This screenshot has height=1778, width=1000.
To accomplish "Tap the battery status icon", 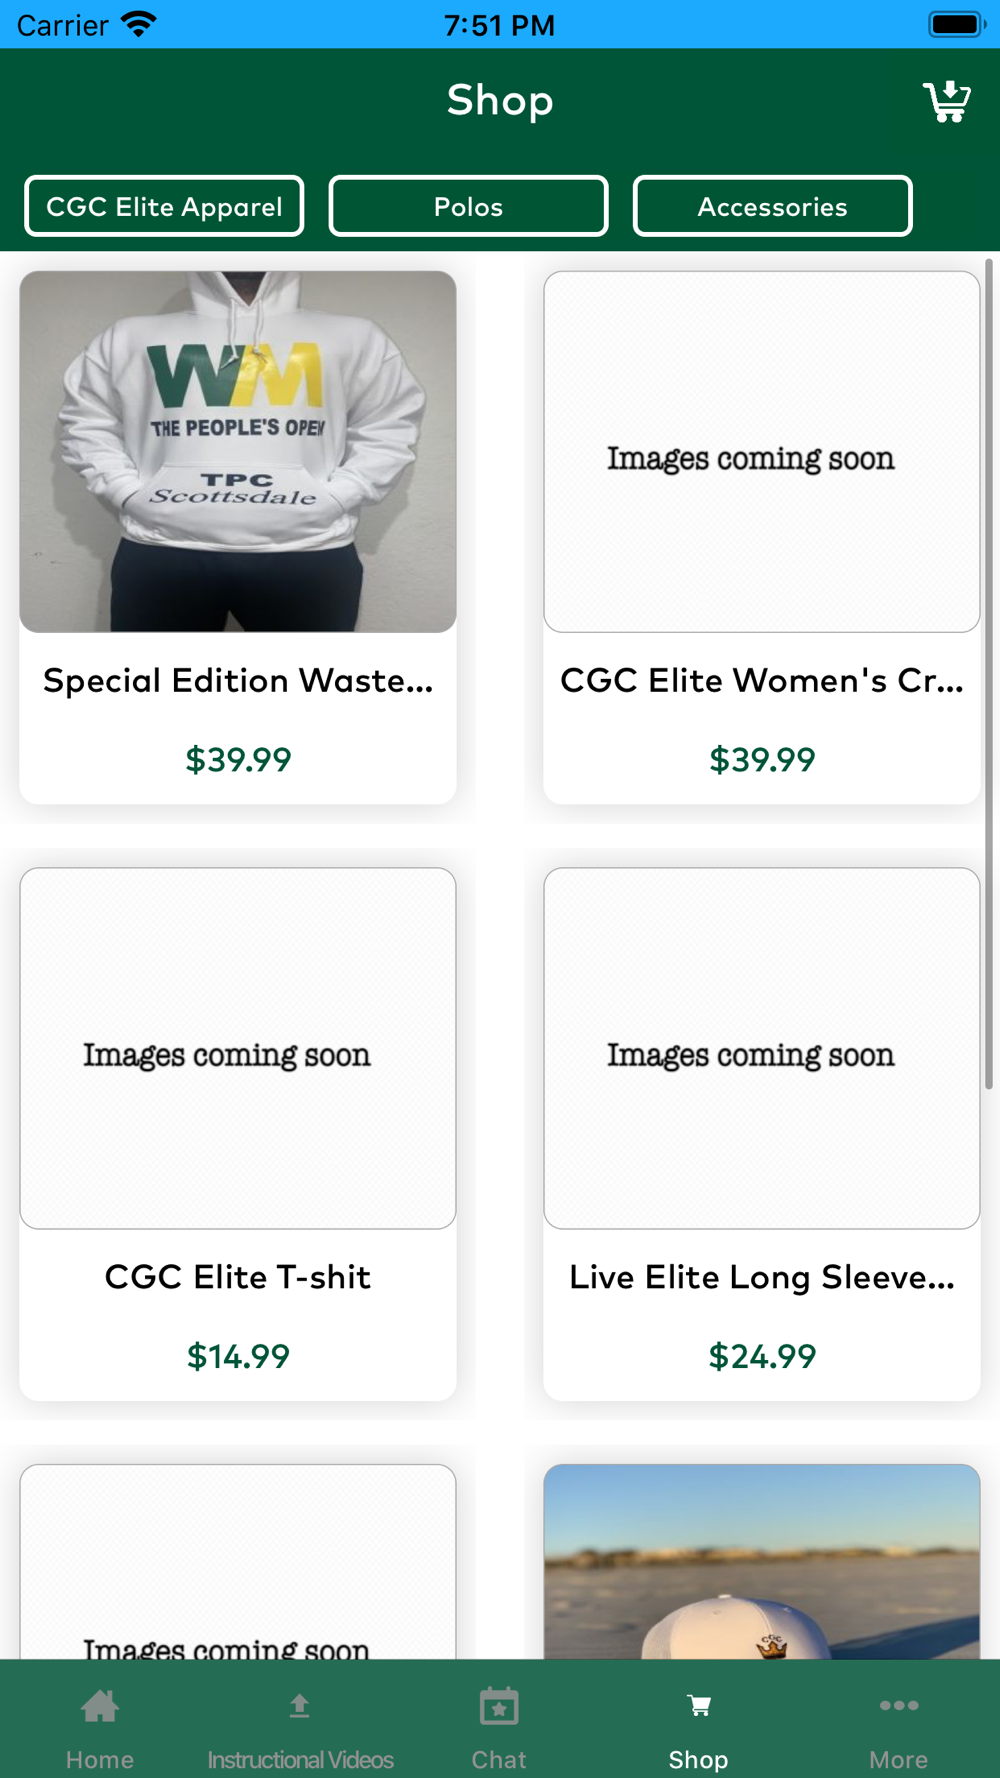I will pos(957,24).
